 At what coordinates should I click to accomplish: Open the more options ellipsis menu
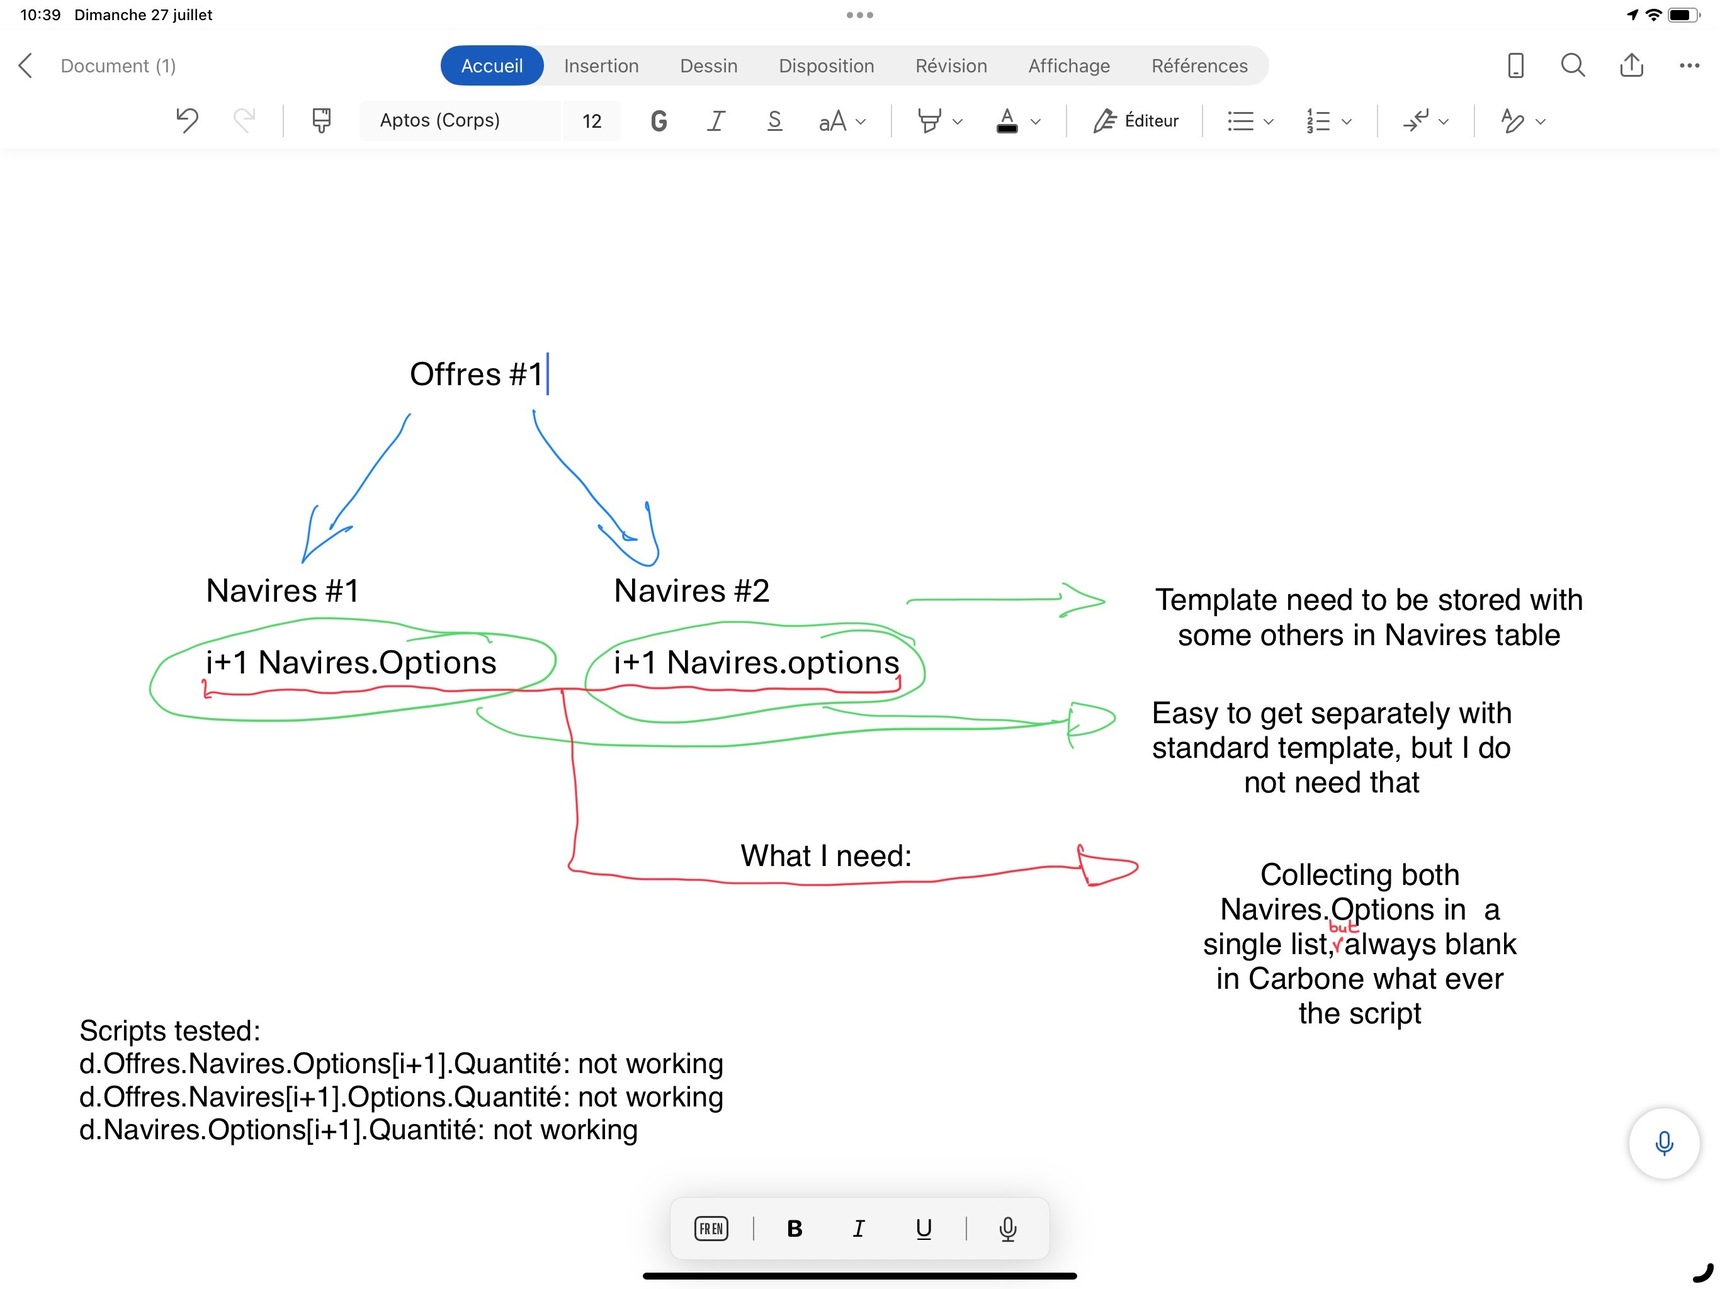pyautogui.click(x=1690, y=66)
